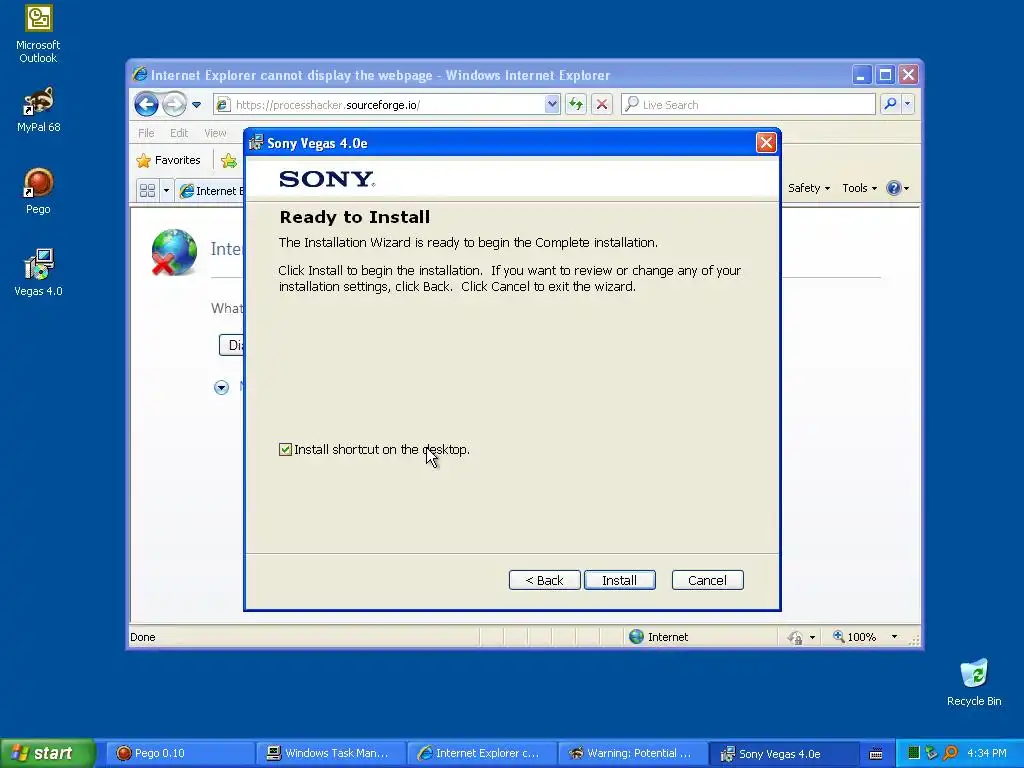
Task: Switch to Internet Explorer taskbar button
Action: pyautogui.click(x=481, y=754)
